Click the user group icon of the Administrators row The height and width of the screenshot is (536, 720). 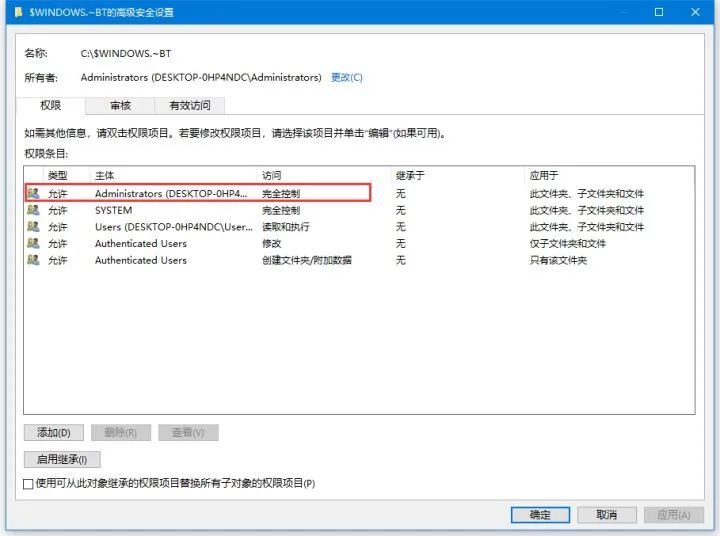click(x=33, y=193)
